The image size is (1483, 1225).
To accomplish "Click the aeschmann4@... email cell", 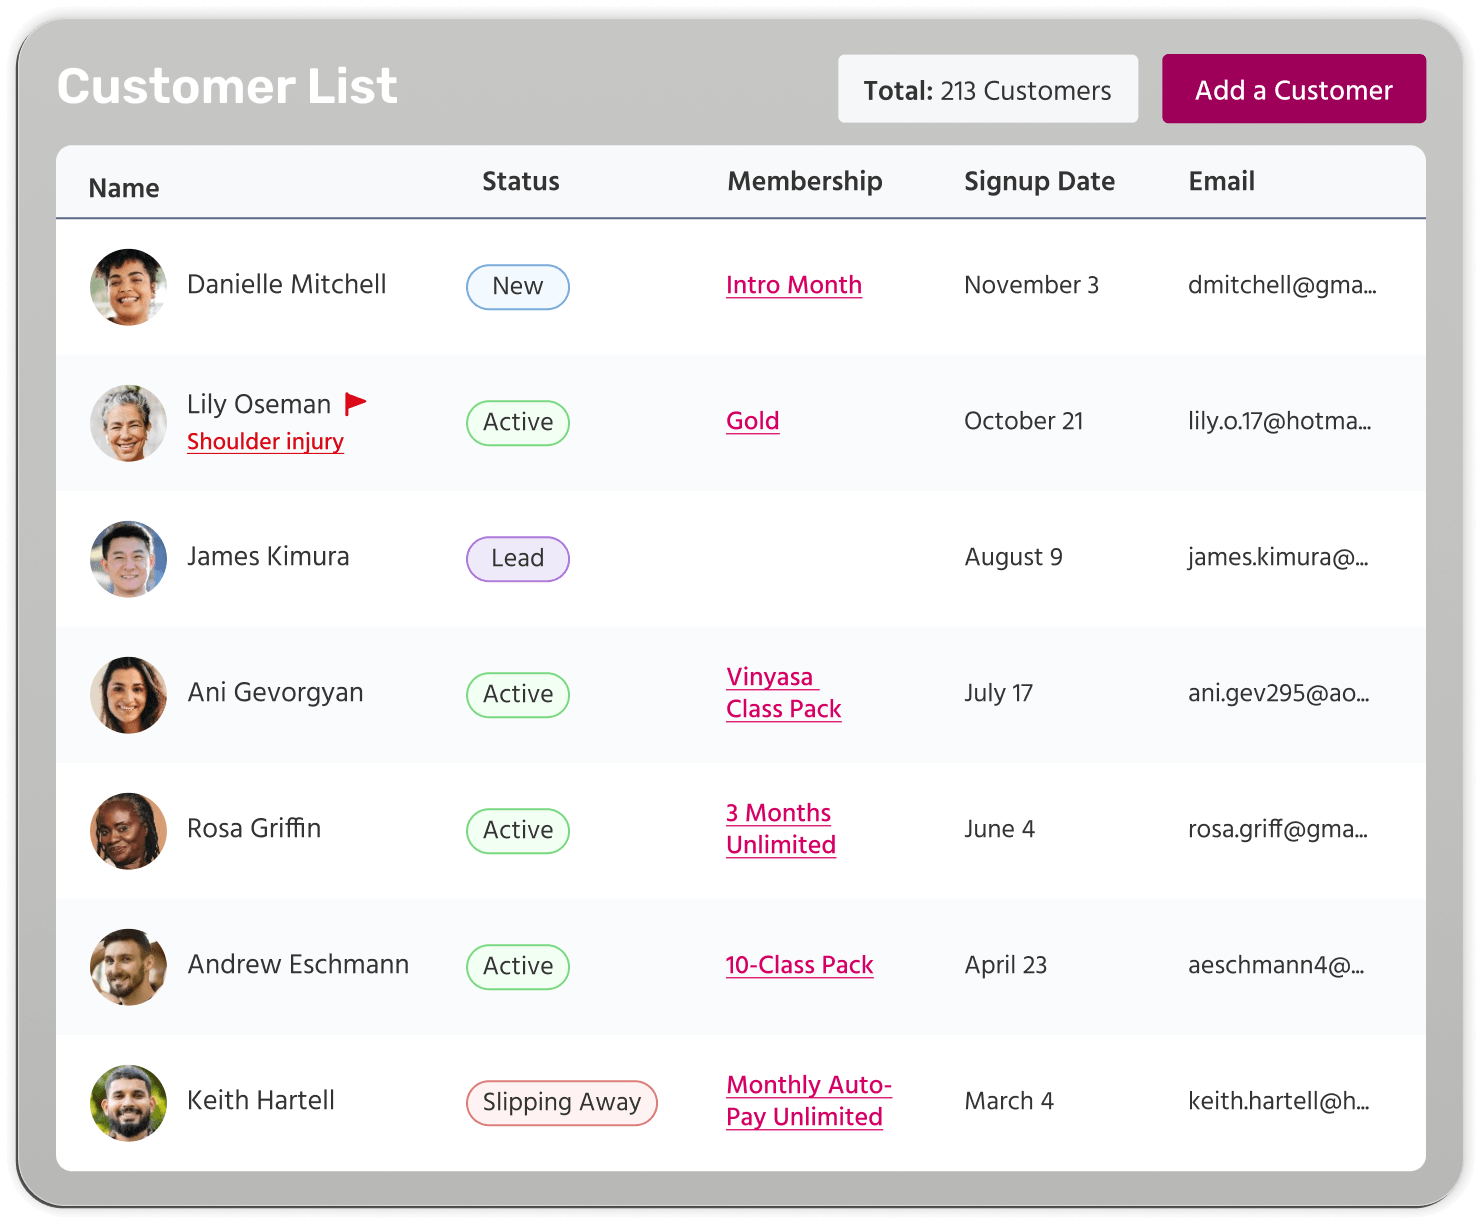I will (1276, 965).
